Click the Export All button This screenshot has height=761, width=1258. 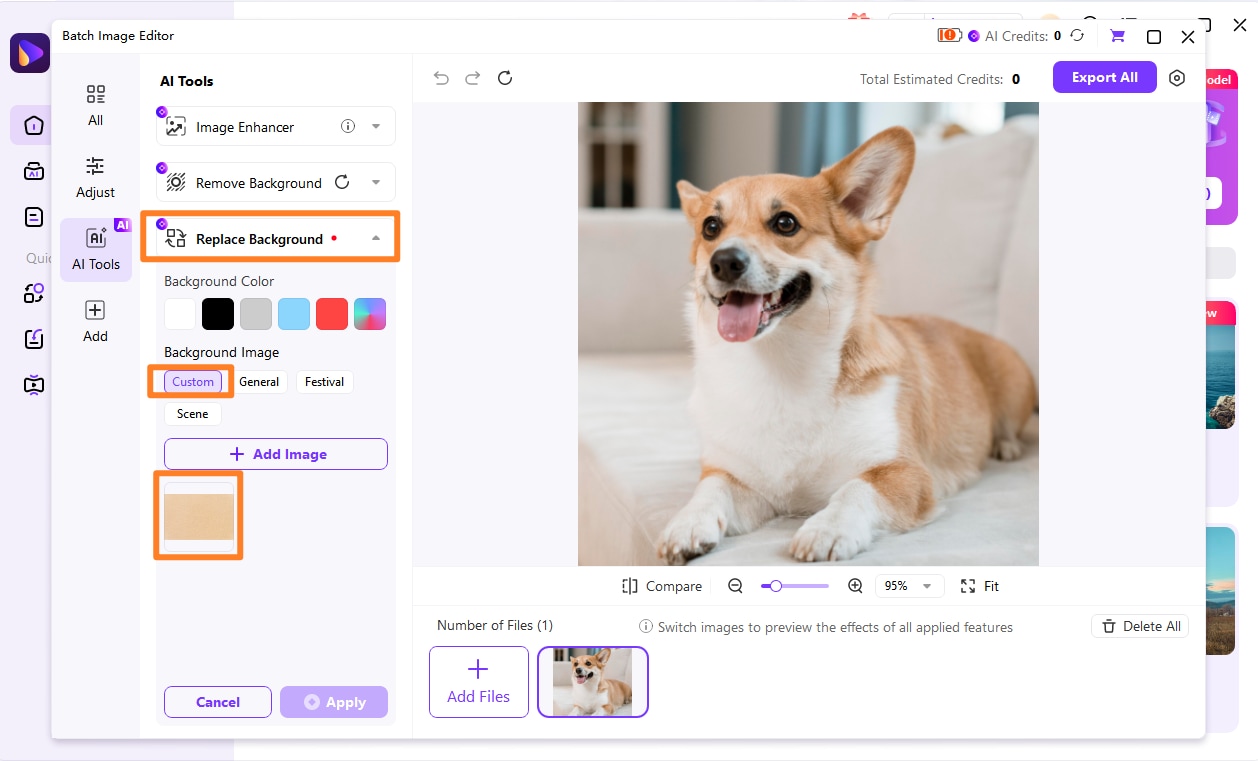point(1104,77)
